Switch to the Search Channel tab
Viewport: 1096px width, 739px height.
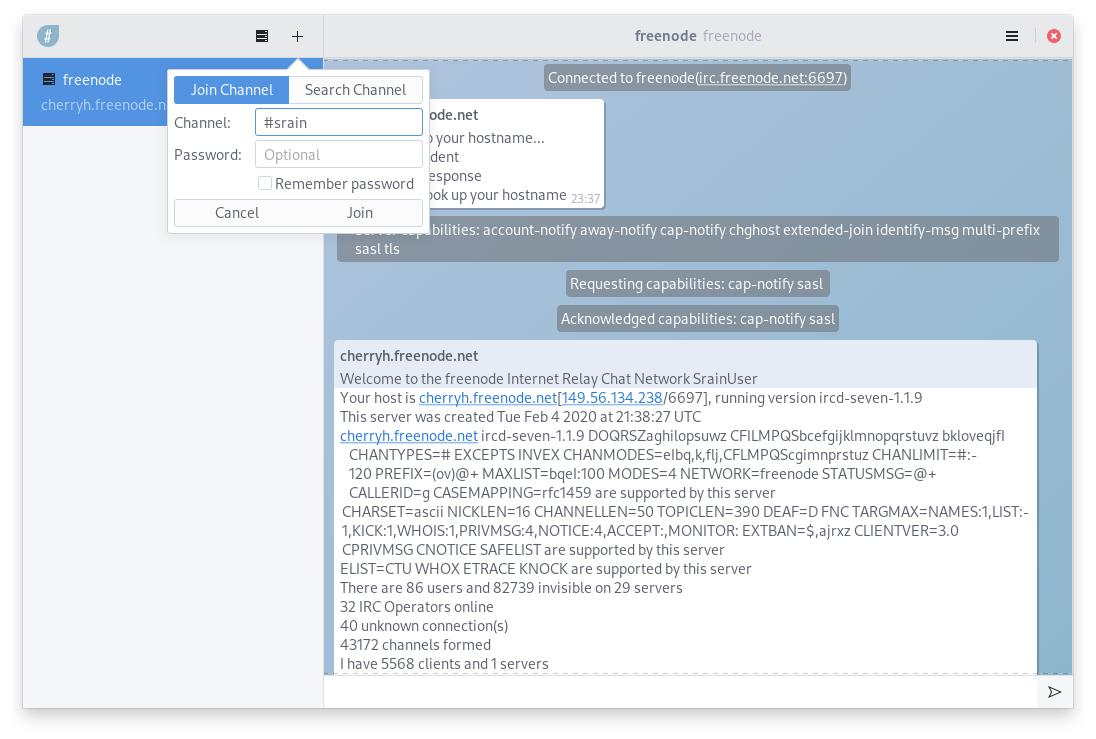[355, 90]
